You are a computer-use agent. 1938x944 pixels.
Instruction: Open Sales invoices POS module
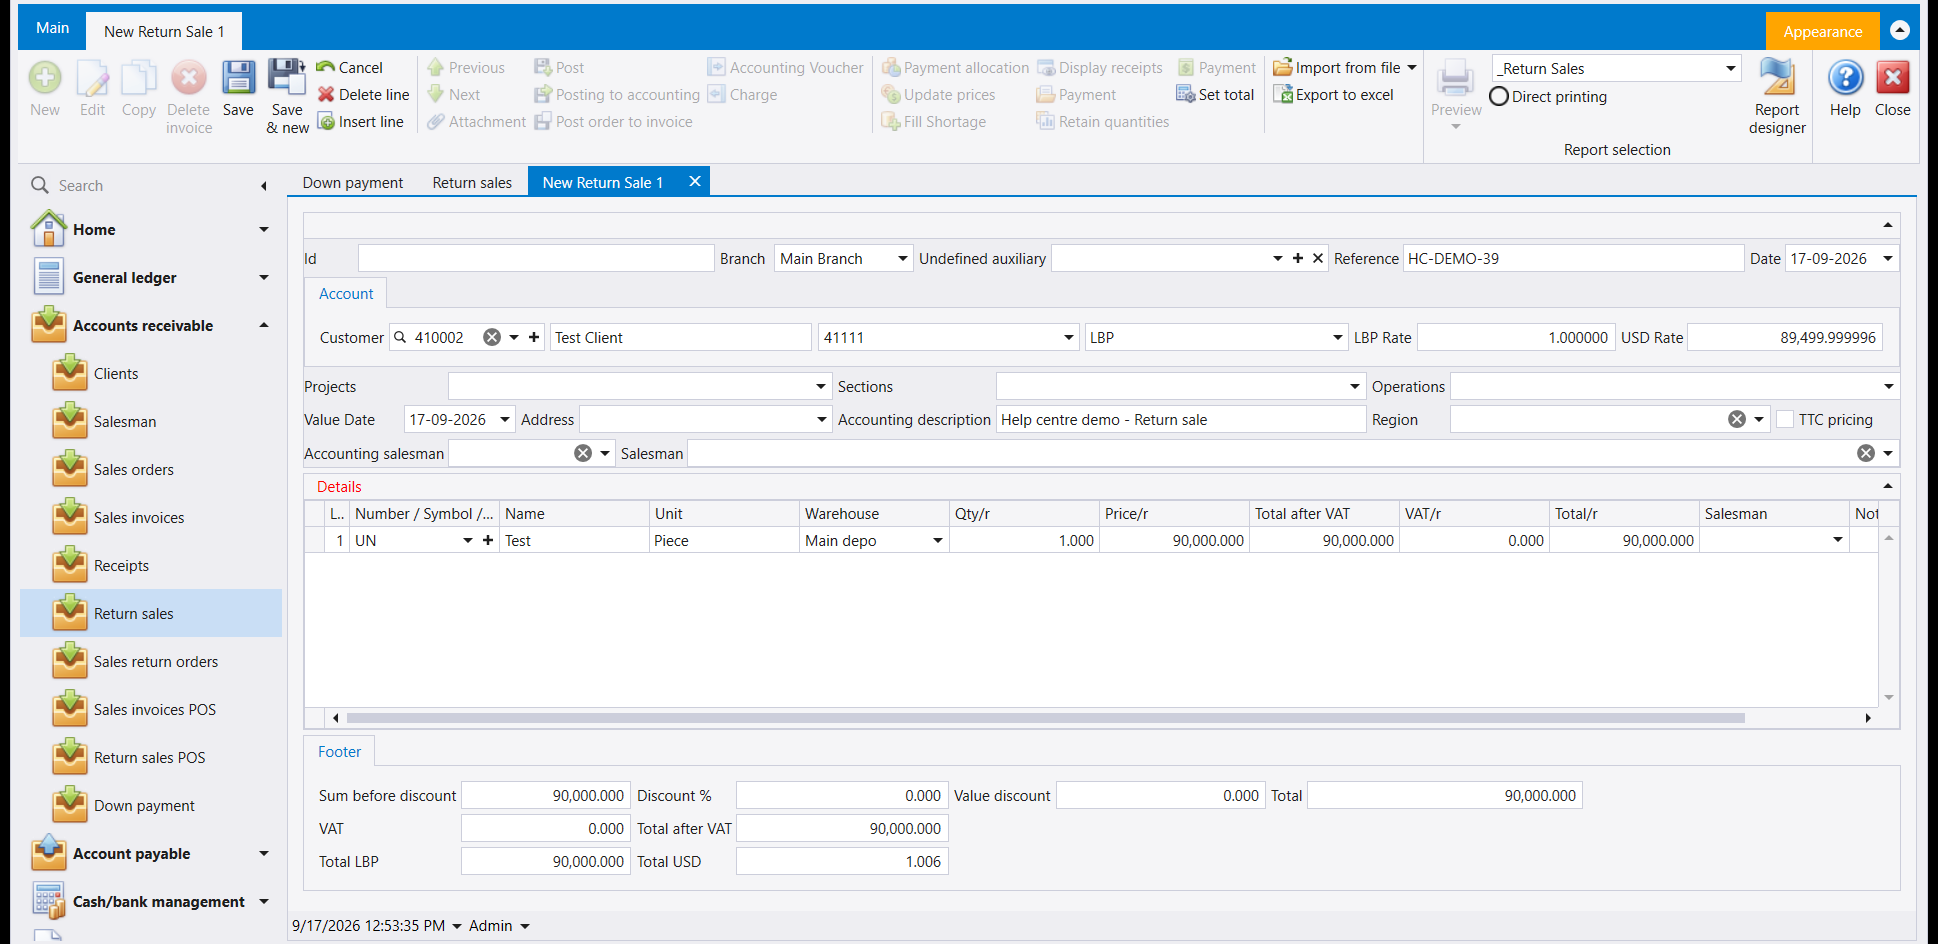155,710
